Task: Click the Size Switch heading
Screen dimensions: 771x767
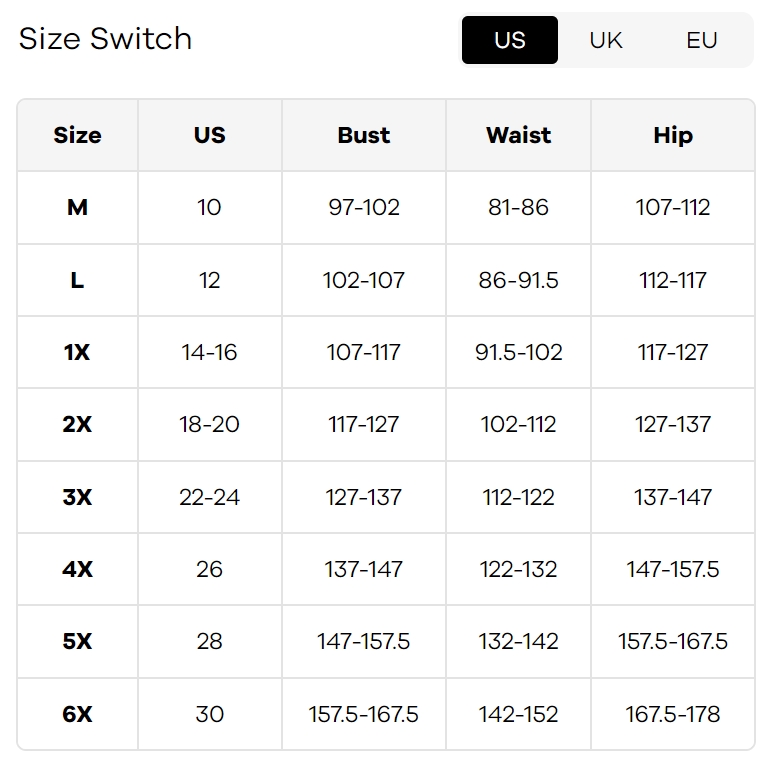Action: pos(105,39)
